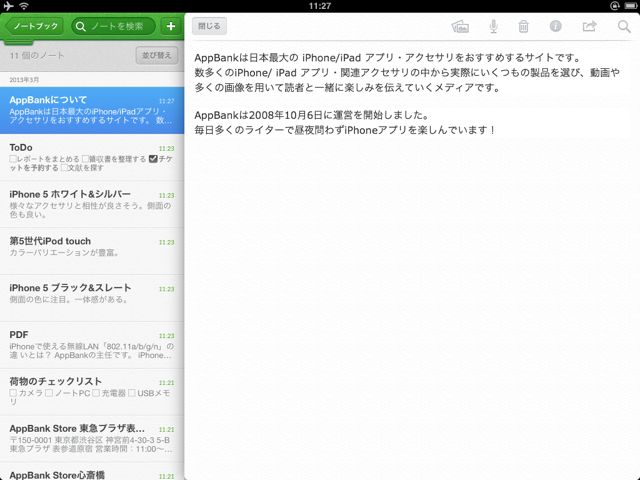Place cursor in first note paragraph
640x480 pixels.
coord(407,72)
